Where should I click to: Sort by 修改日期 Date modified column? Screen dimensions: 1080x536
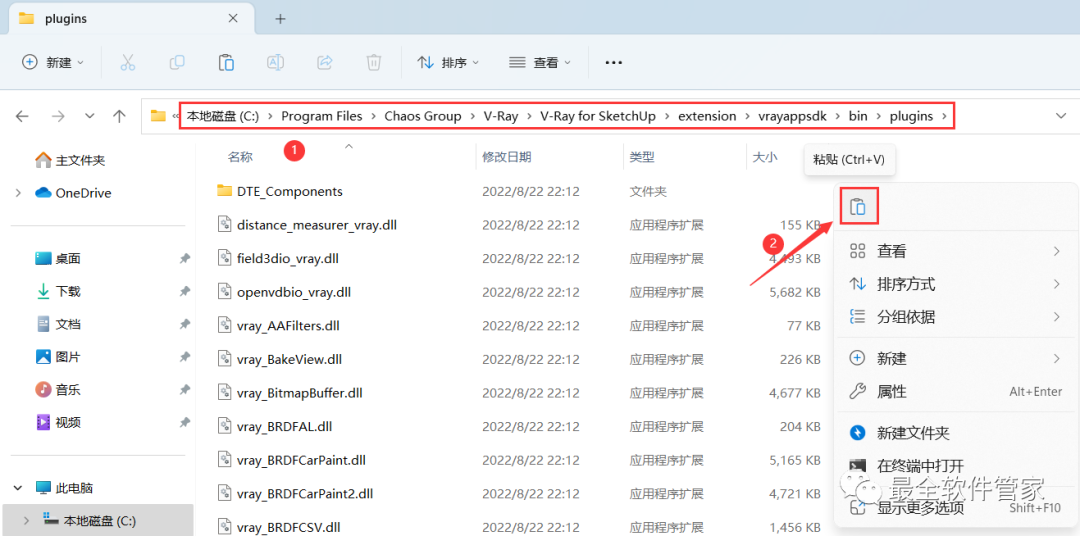click(x=506, y=157)
